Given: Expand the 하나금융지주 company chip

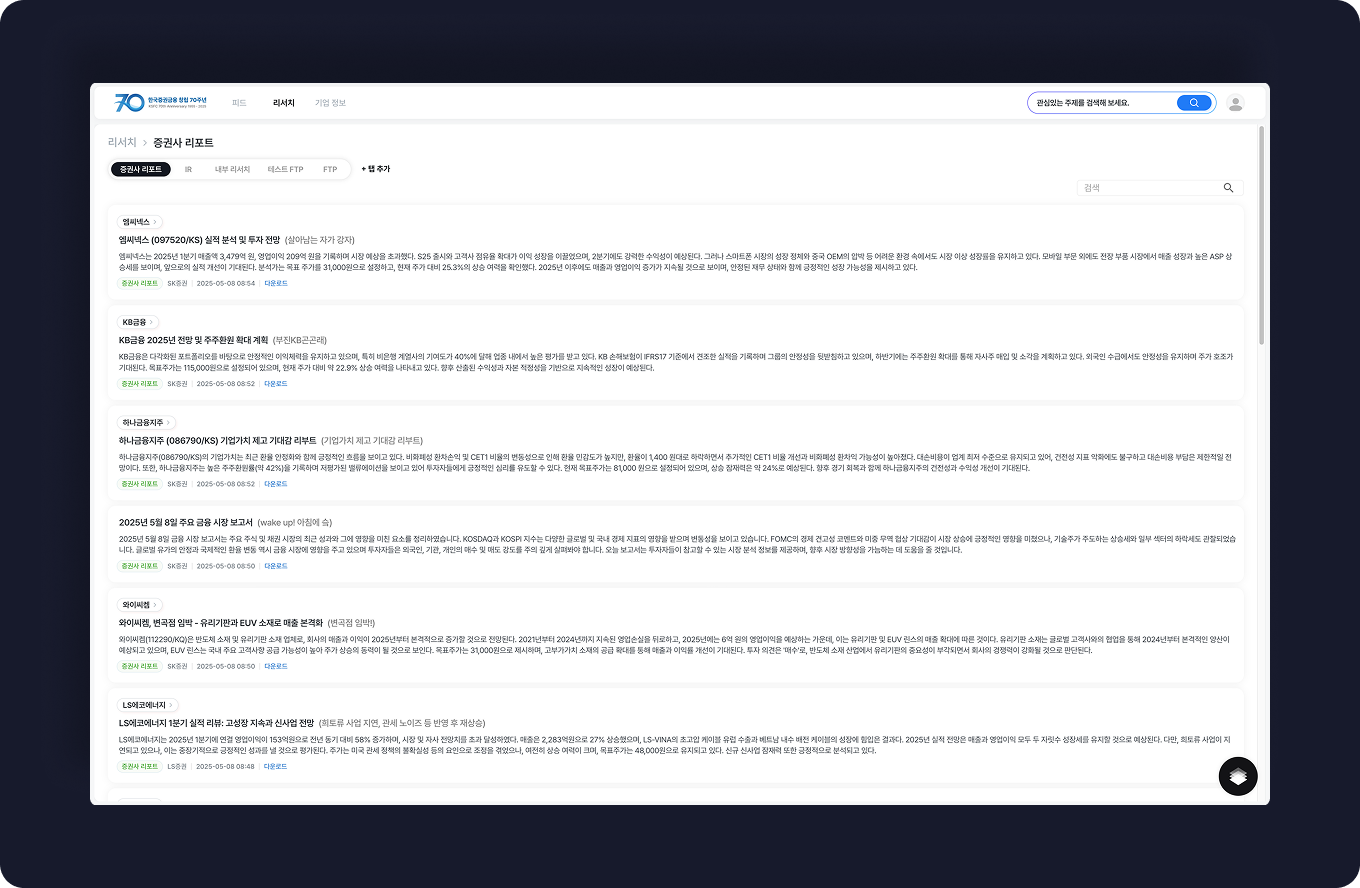Looking at the screenshot, I should click(x=147, y=423).
